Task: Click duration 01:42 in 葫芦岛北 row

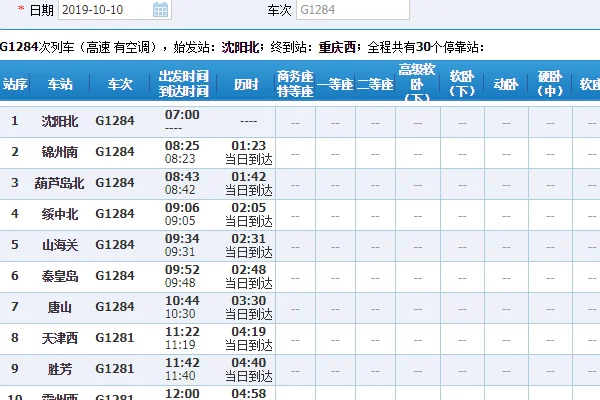Action: click(249, 176)
